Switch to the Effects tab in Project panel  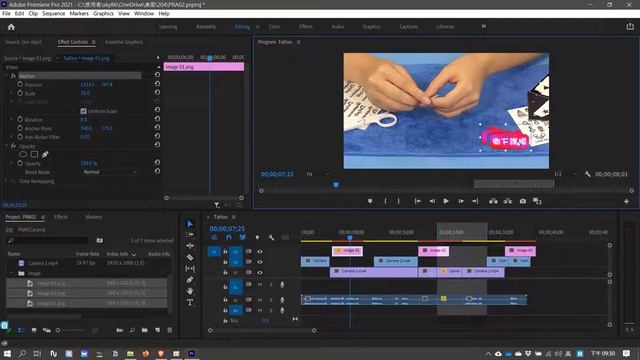61,217
